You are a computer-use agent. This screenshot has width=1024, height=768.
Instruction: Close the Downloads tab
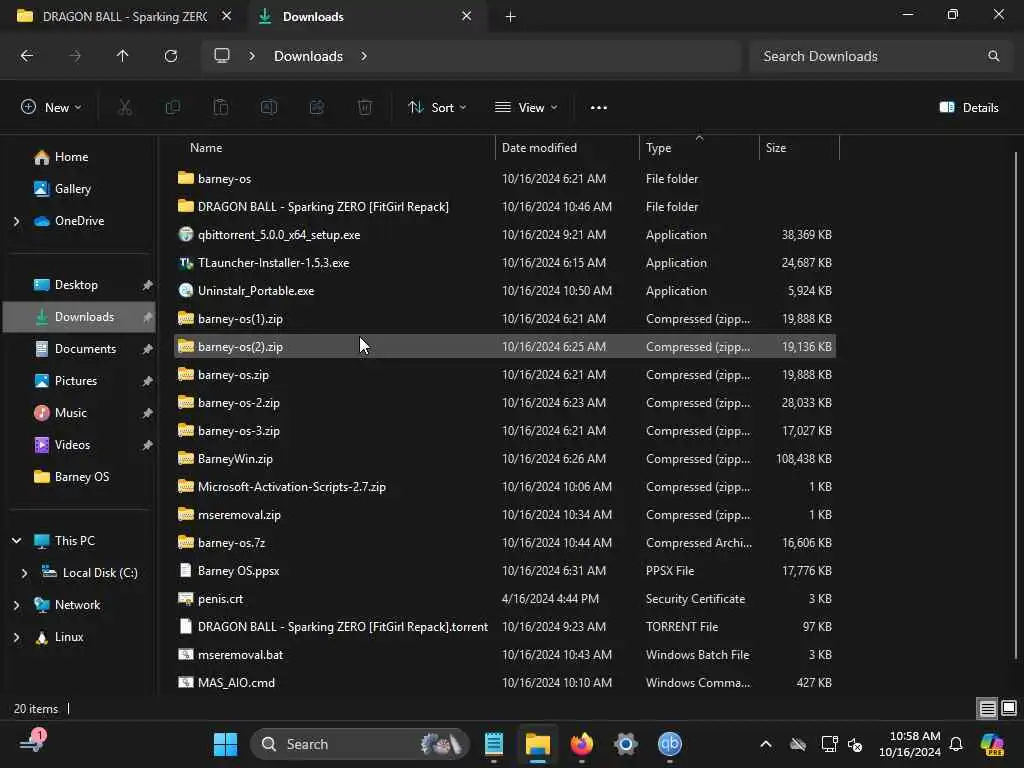(x=466, y=16)
